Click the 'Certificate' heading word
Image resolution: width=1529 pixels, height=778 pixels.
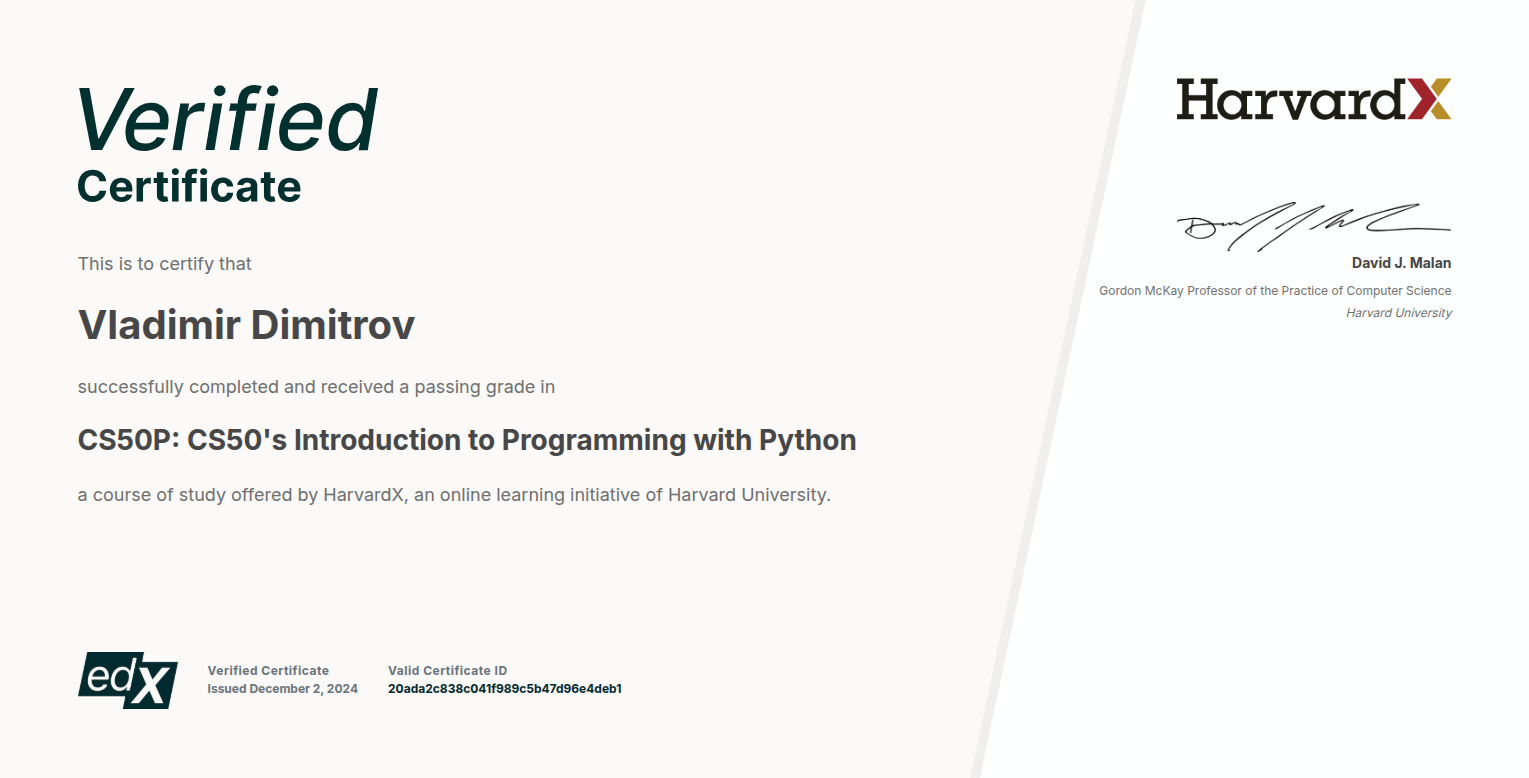tap(189, 187)
